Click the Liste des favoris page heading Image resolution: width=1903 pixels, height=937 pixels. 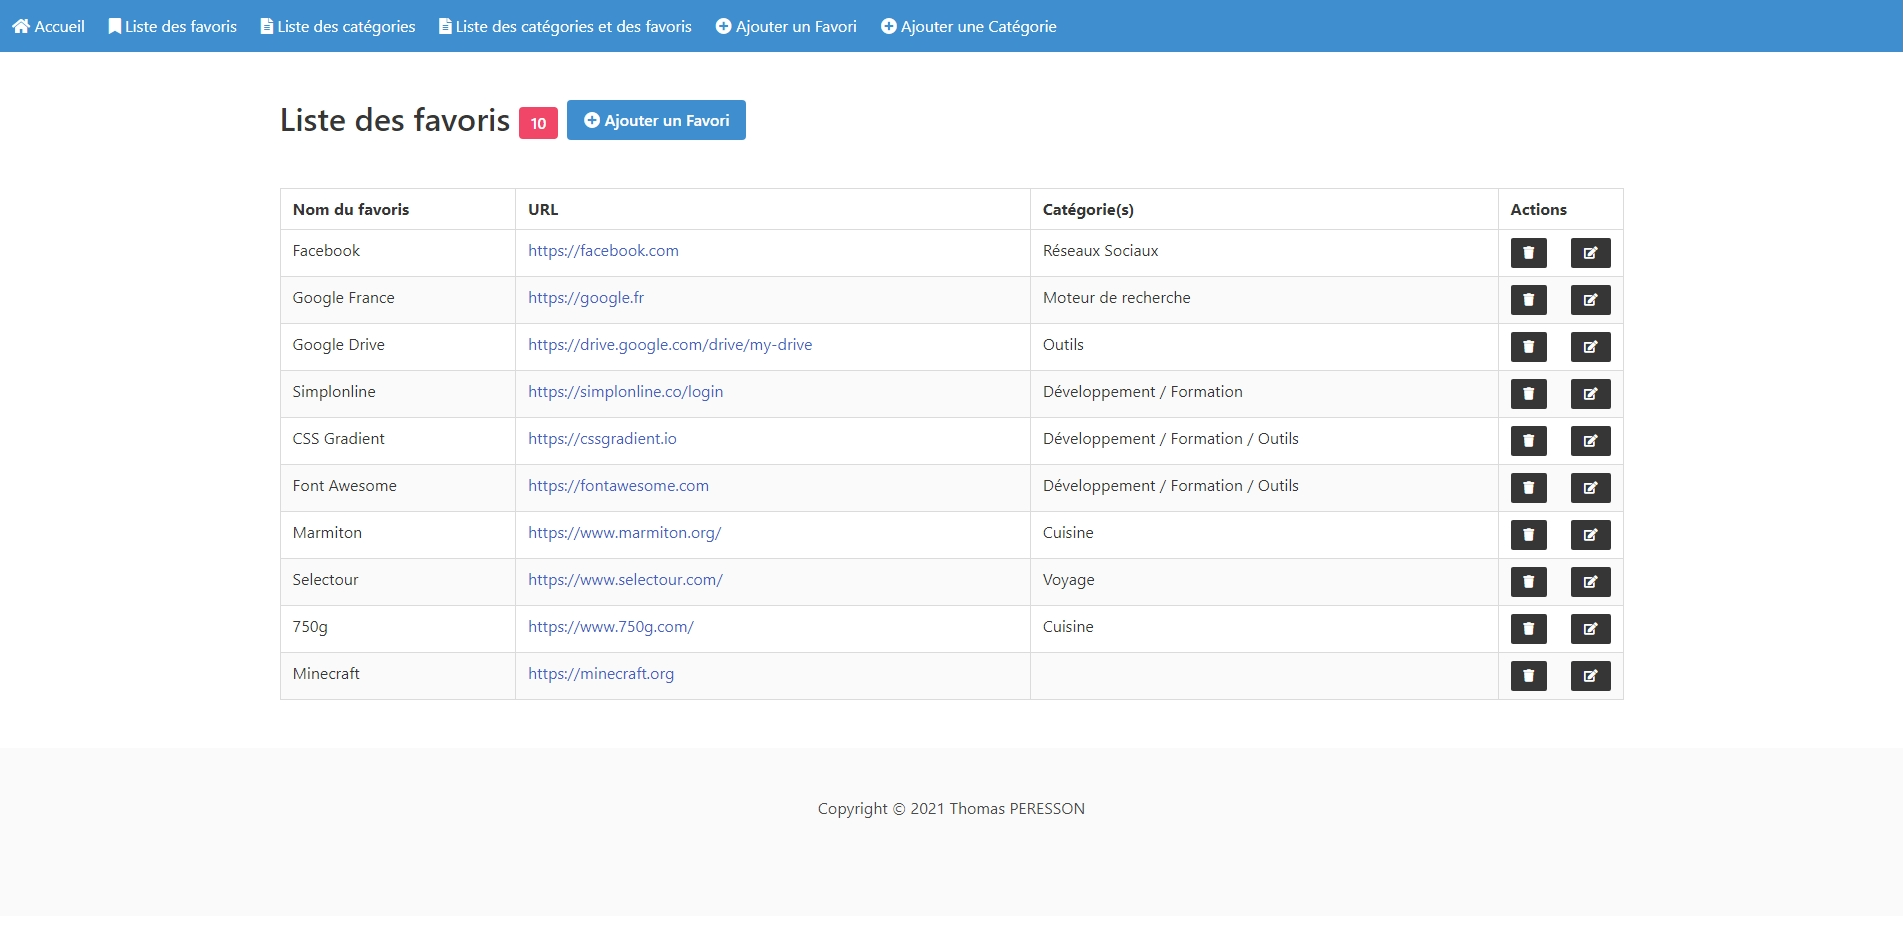395,120
